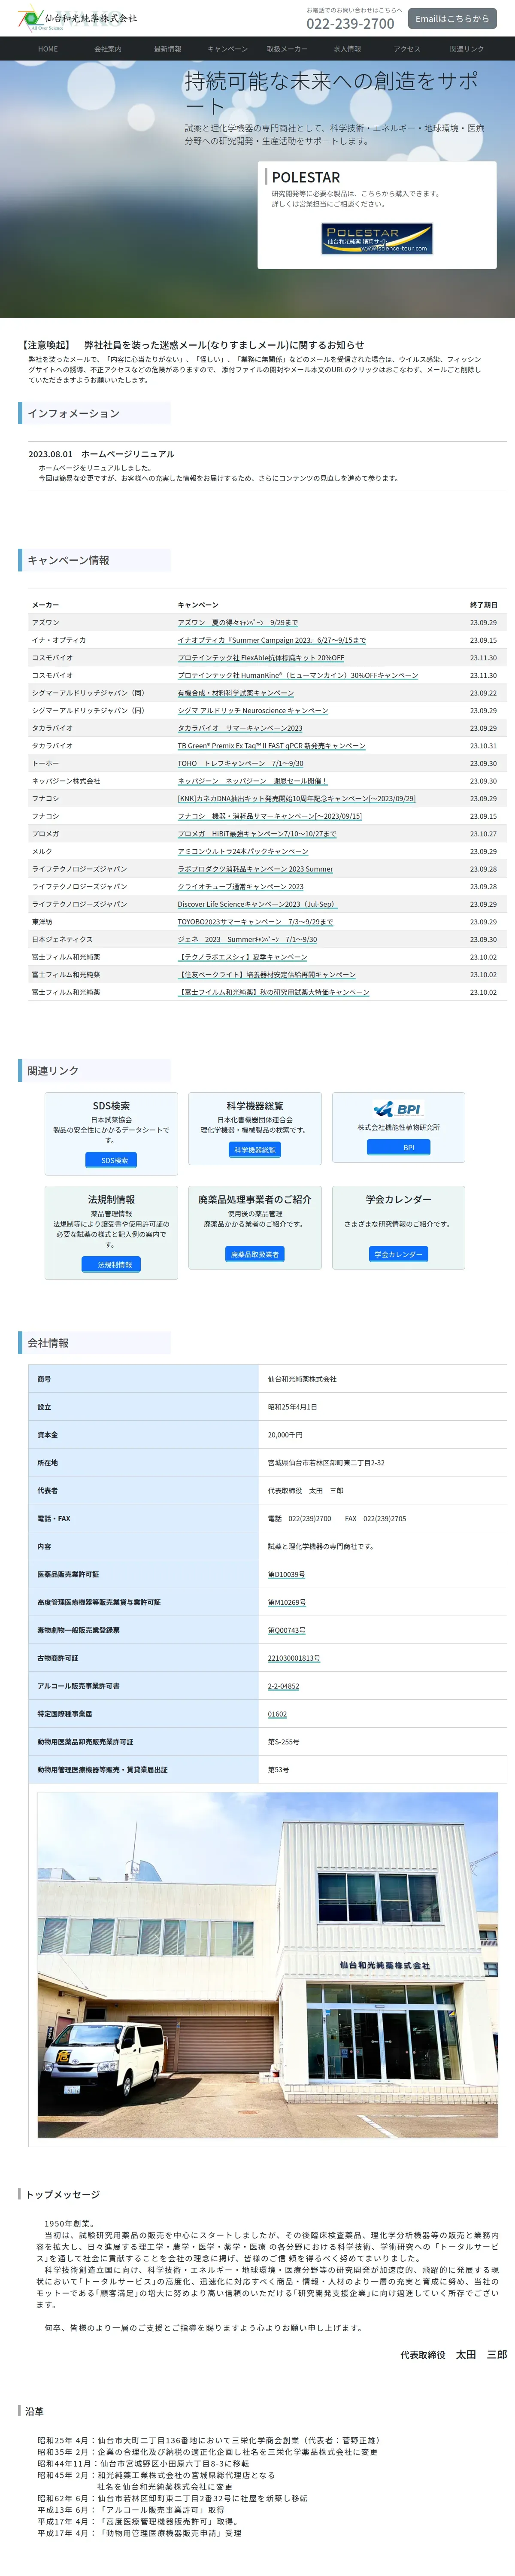Open the 取扱メーカー menu item

(x=287, y=49)
